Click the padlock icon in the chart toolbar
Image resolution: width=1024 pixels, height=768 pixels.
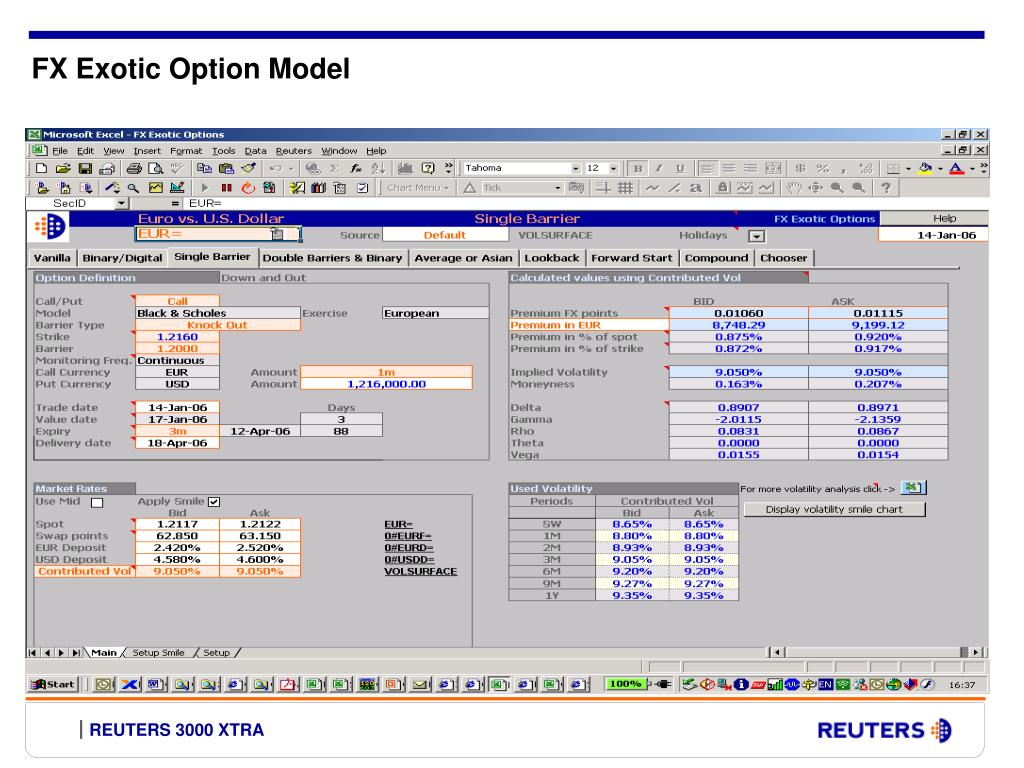click(723, 188)
